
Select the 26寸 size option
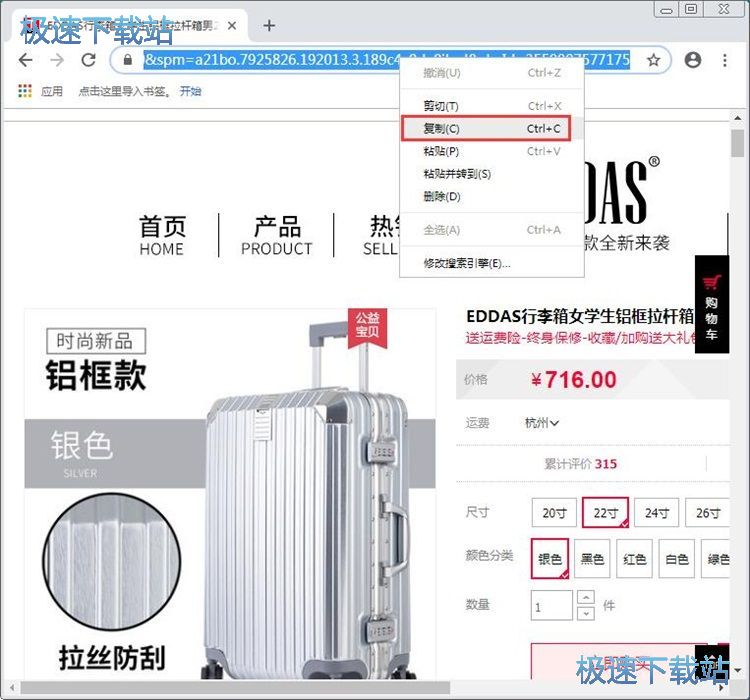pos(707,512)
